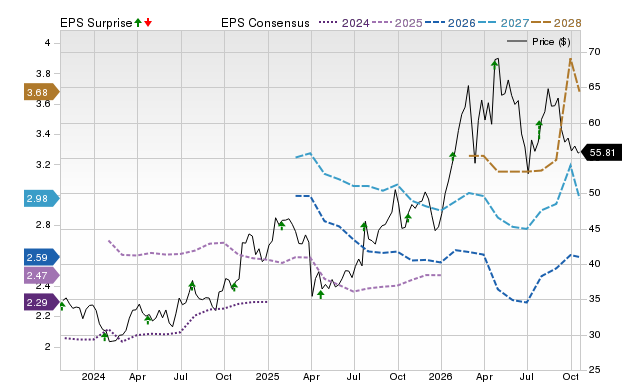The width and height of the screenshot is (640, 382).
Task: Click the 25 tick on the price axis
Action: (595, 370)
